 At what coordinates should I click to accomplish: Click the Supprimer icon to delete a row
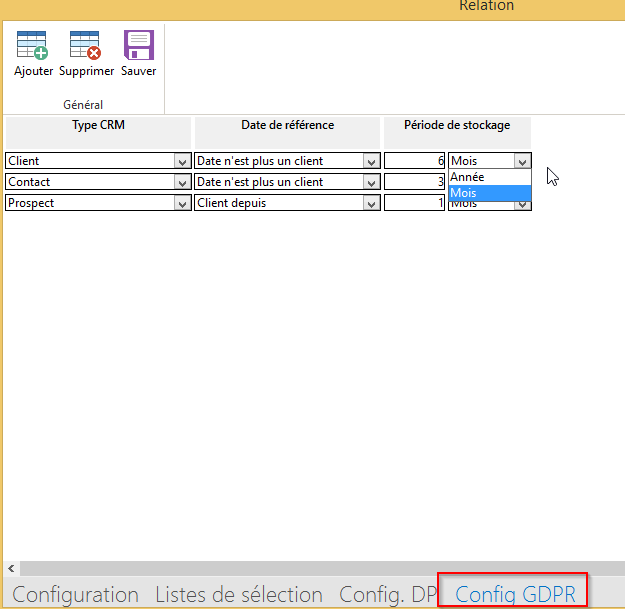[x=86, y=46]
